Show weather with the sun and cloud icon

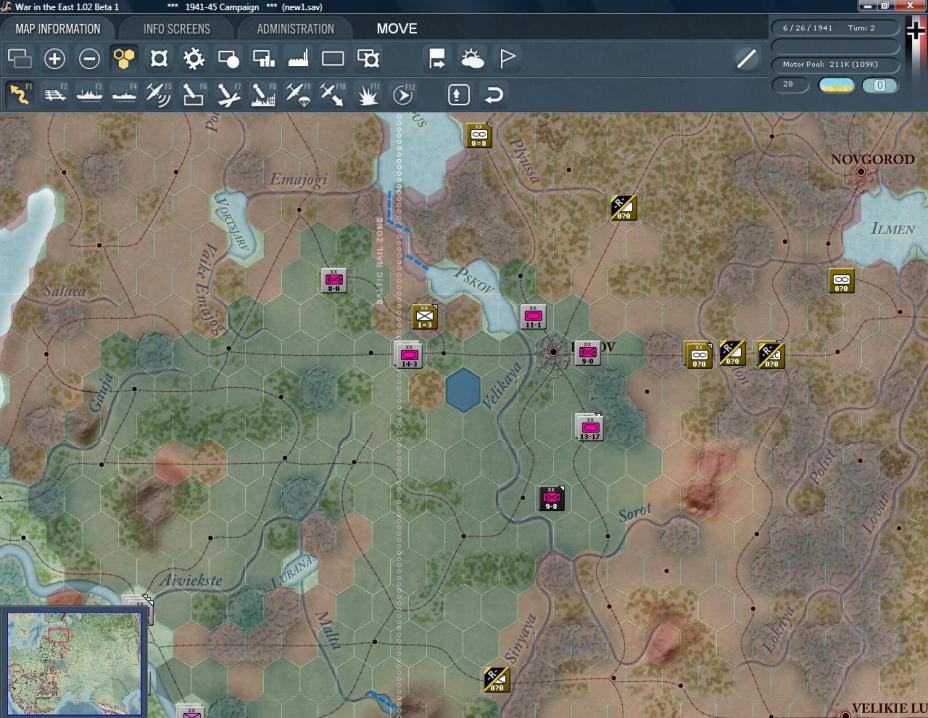472,59
